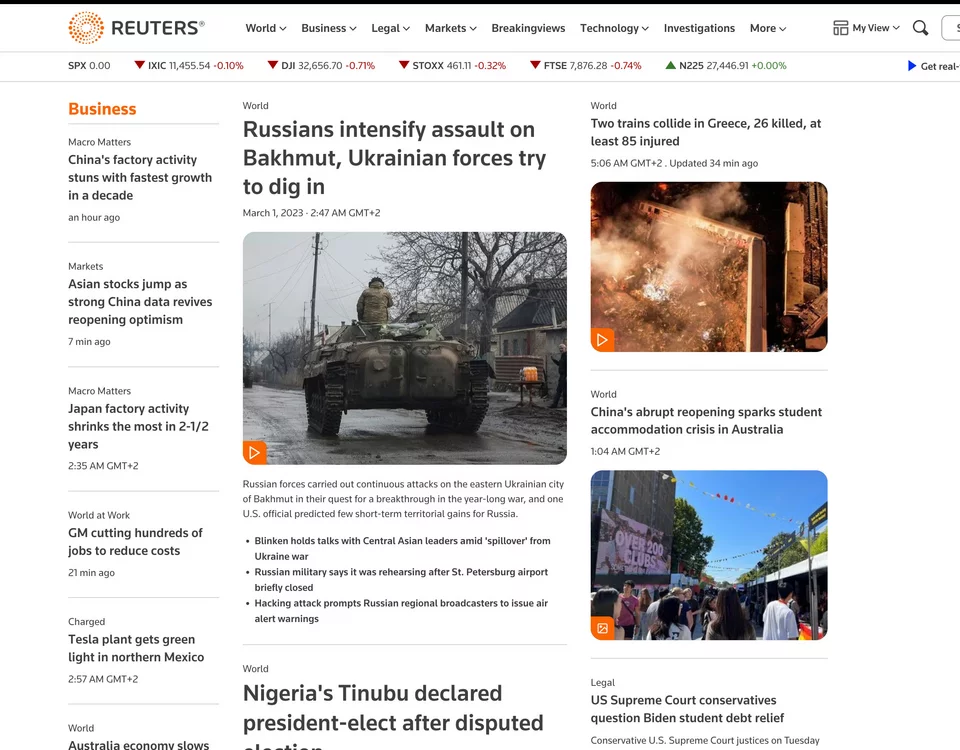Open Japan factory activity shrinks article
960x750 pixels.
138,426
